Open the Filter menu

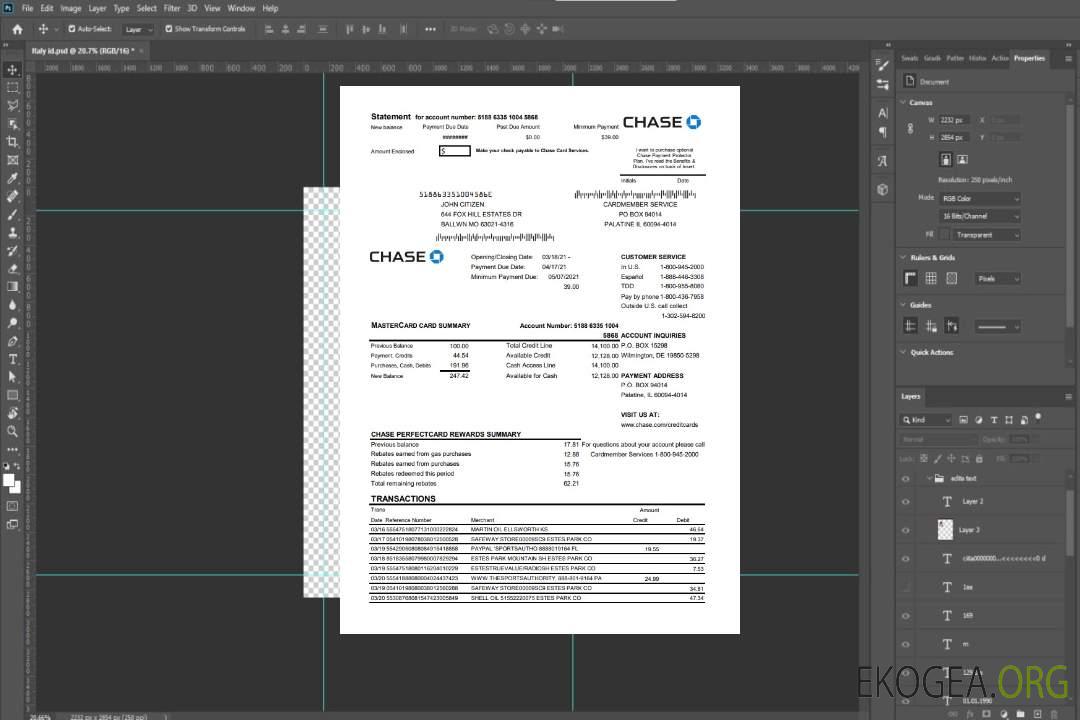point(172,8)
